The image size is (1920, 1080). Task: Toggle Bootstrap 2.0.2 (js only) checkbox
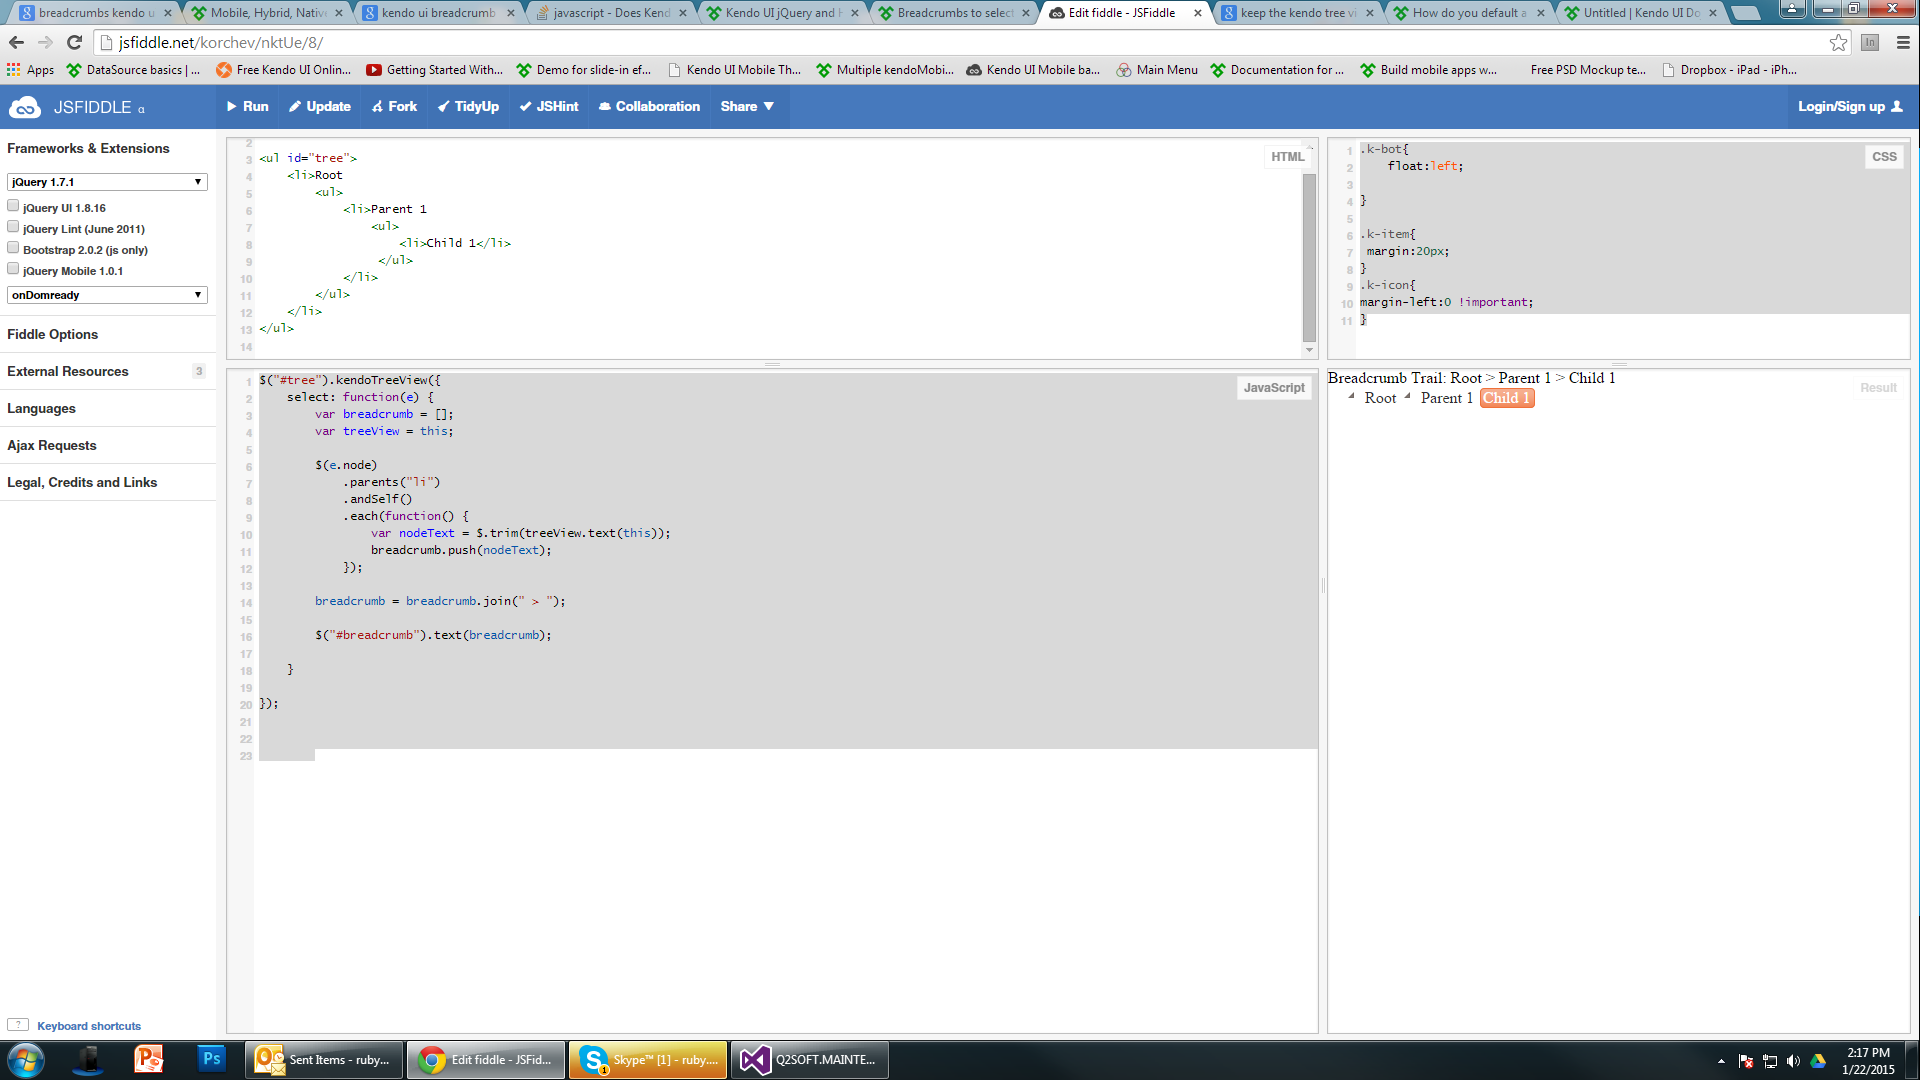click(x=13, y=248)
